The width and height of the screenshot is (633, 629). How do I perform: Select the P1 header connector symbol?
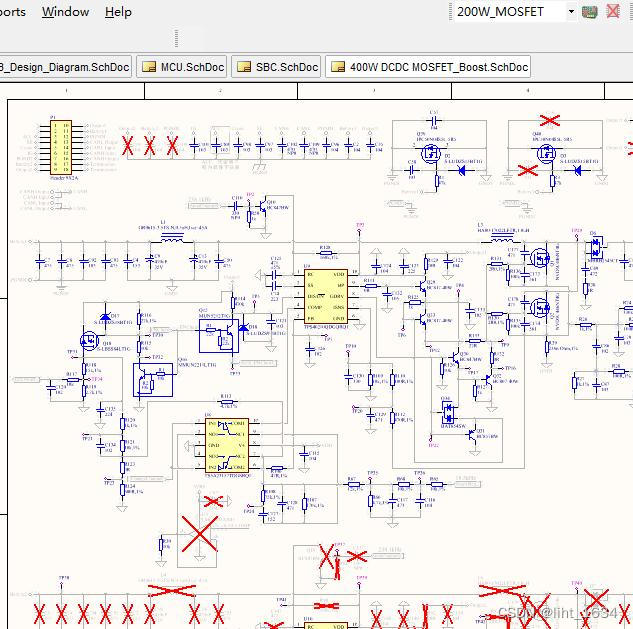click(61, 147)
